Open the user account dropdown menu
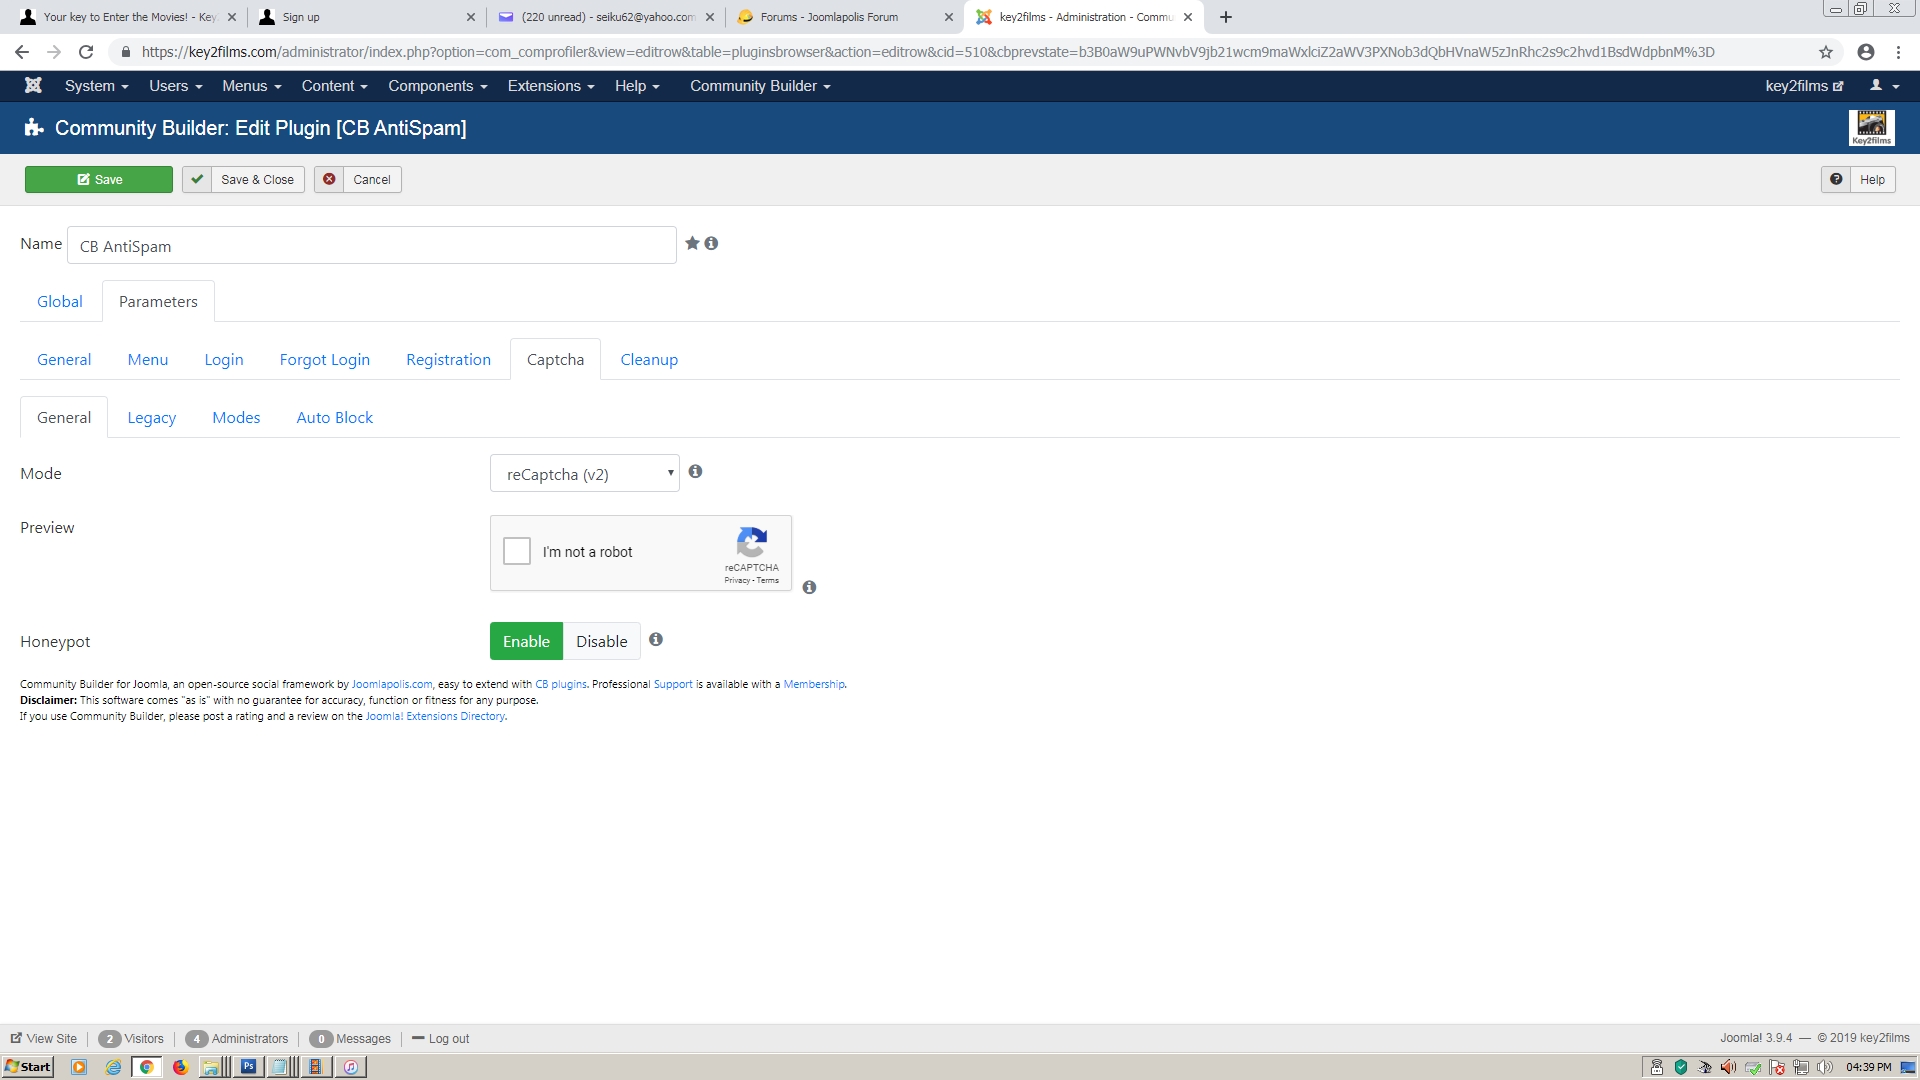This screenshot has width=1920, height=1080. coord(1884,86)
